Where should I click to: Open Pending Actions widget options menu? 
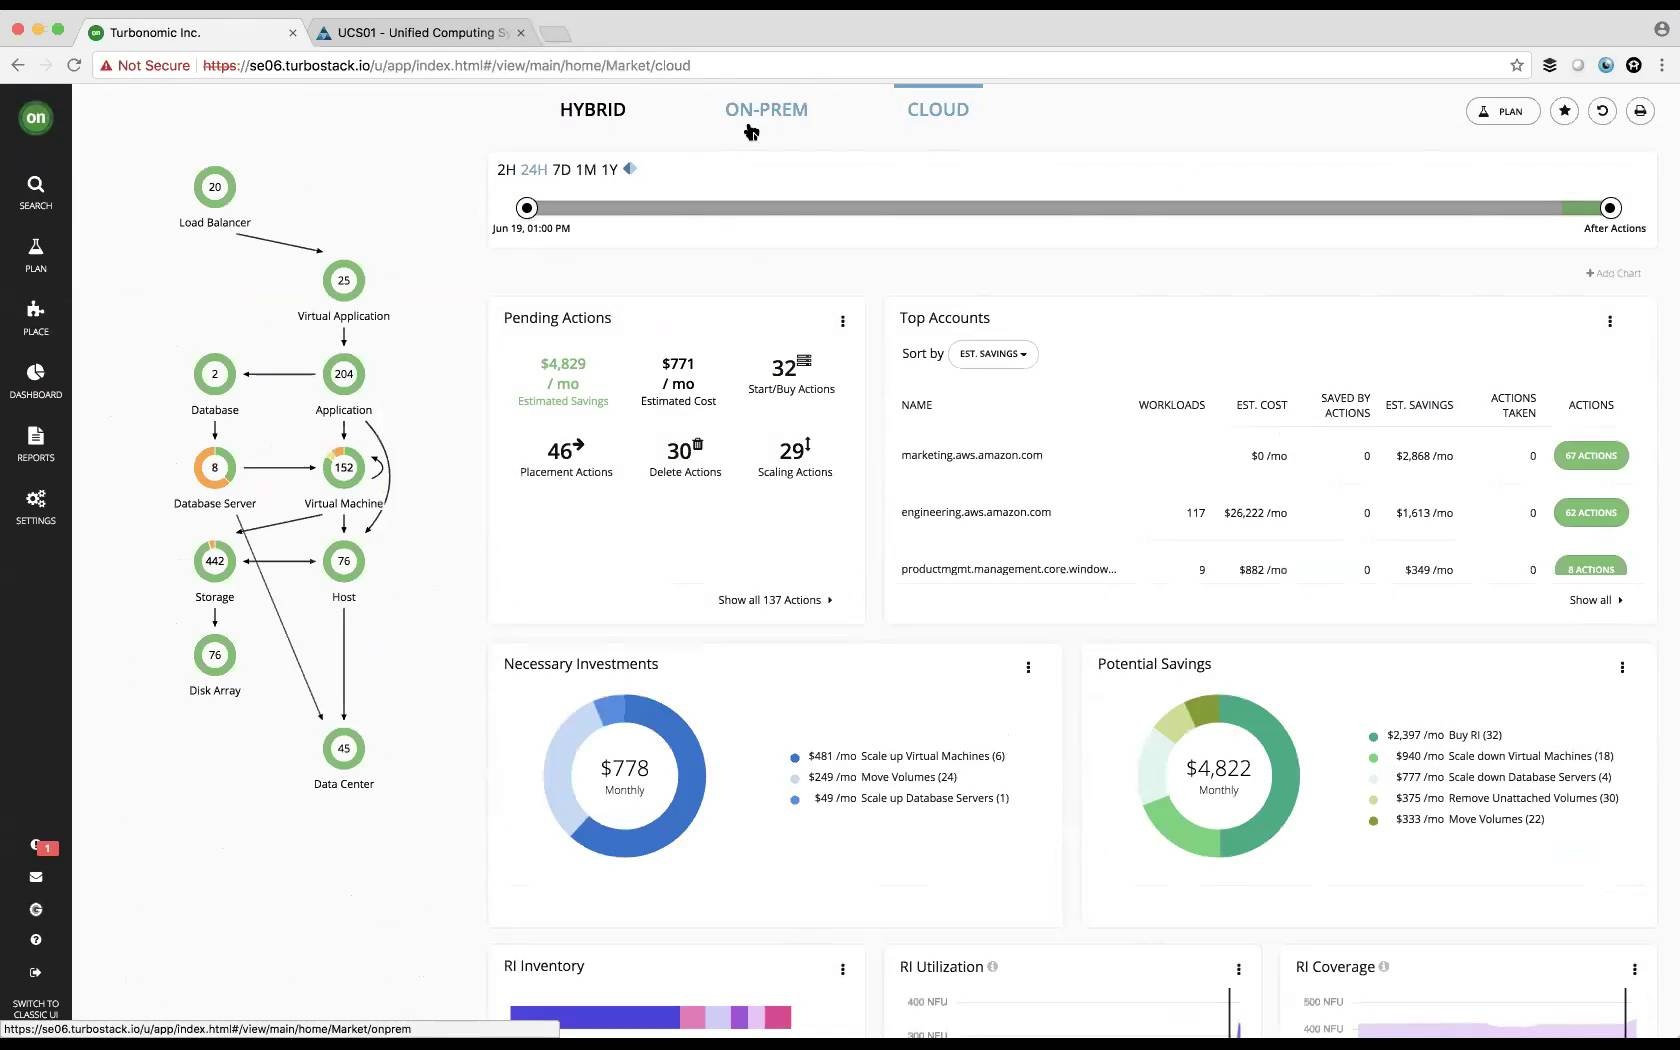pos(843,321)
